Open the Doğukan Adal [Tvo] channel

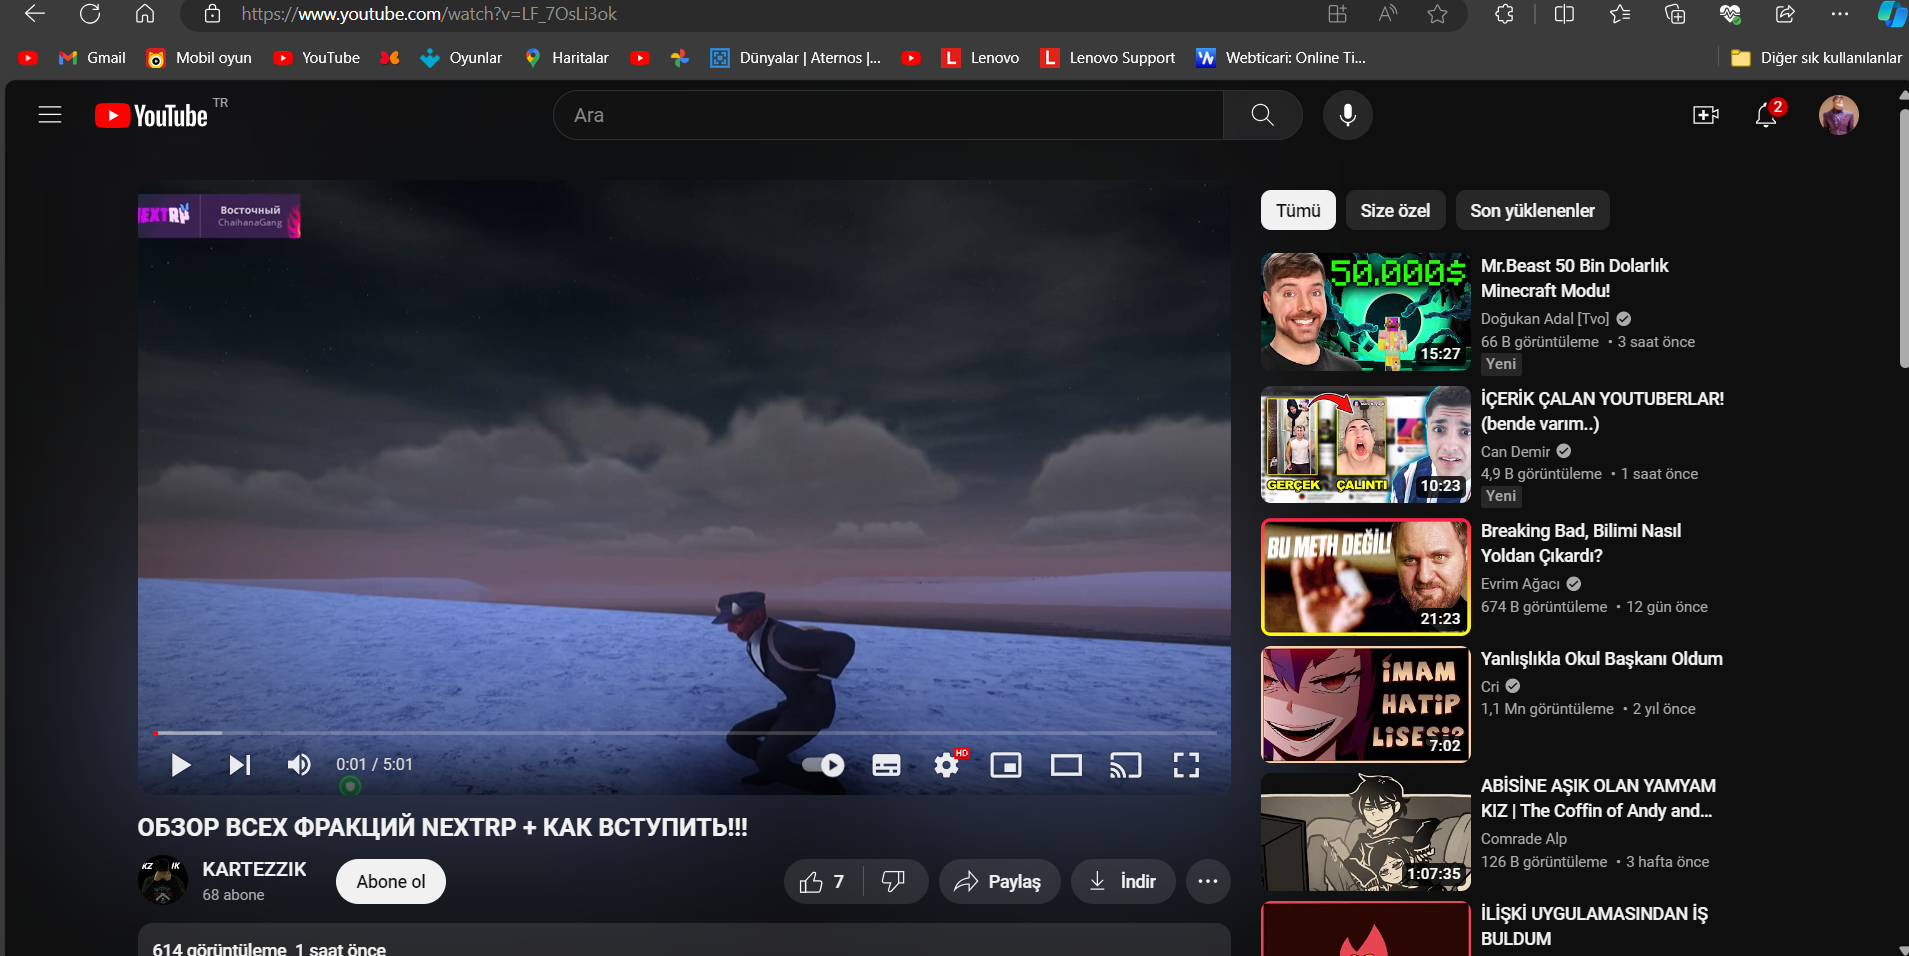click(x=1545, y=318)
